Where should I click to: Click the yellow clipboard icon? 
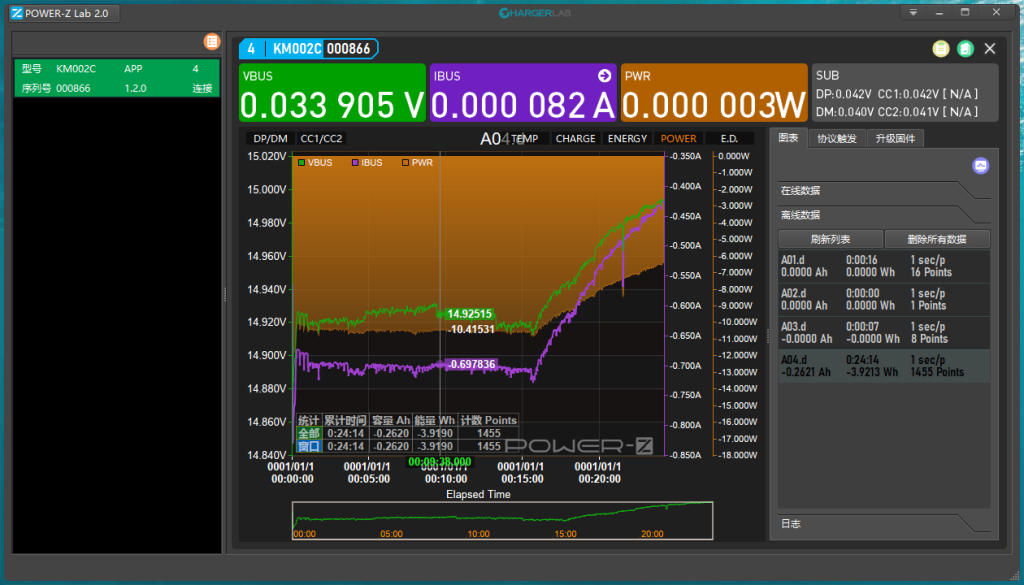coord(940,49)
